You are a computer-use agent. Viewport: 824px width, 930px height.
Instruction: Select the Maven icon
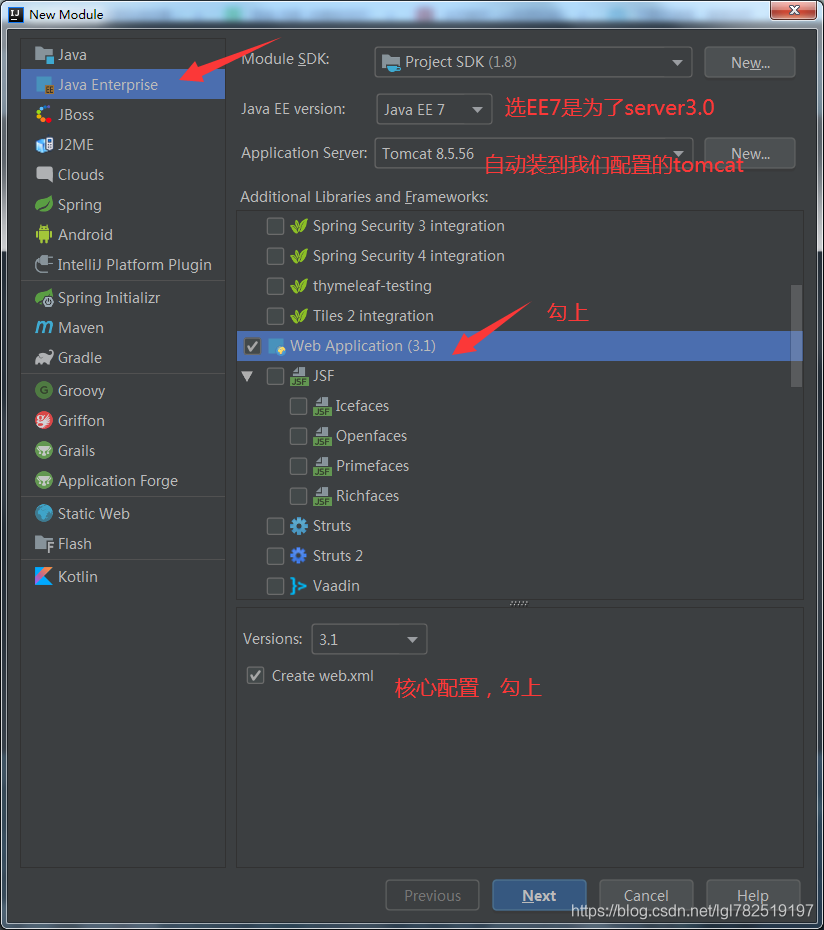[x=44, y=327]
